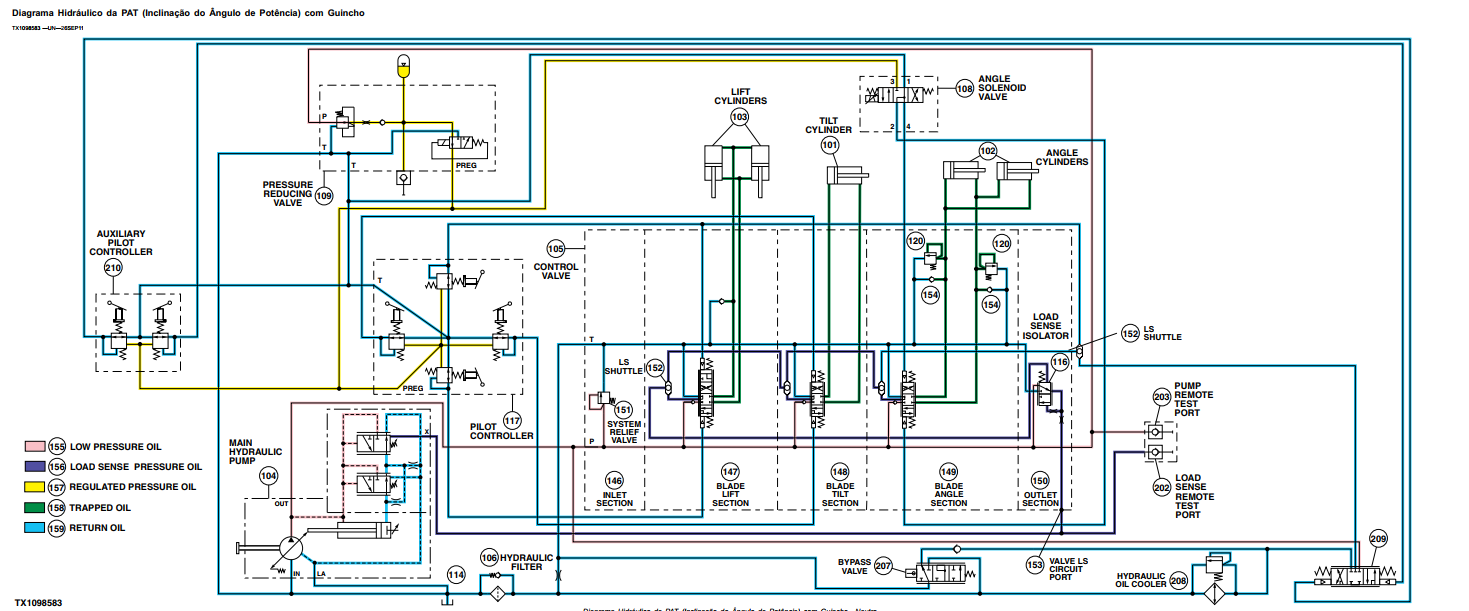Viewport: 1469px width, 611px height.
Task: Click the 'ANGLE SOLENOID VALVE' label
Action: click(x=1002, y=88)
